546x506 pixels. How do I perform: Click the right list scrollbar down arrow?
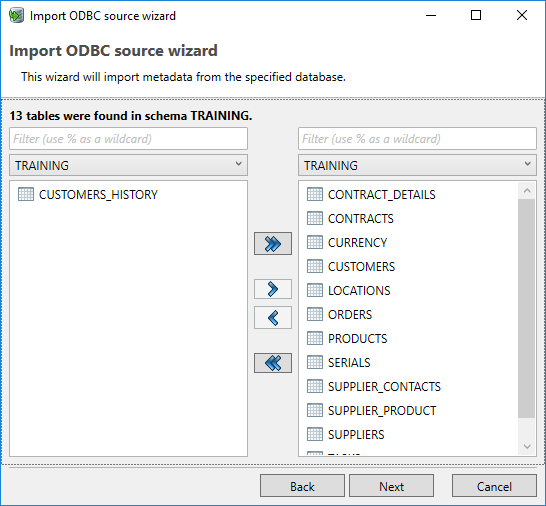coord(527,446)
